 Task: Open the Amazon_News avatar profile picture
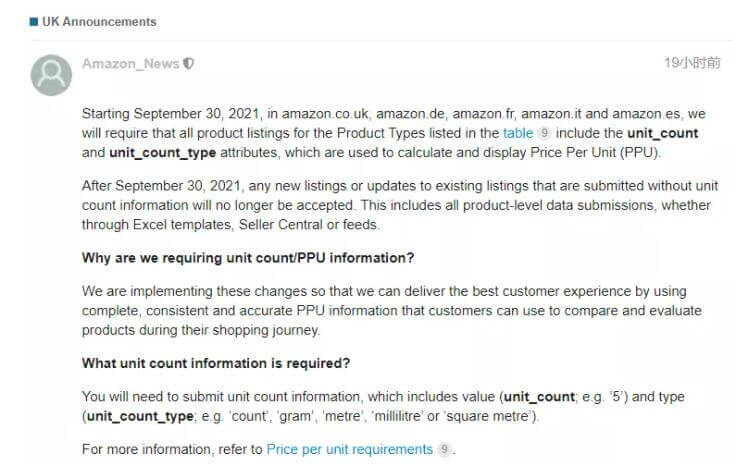51,75
